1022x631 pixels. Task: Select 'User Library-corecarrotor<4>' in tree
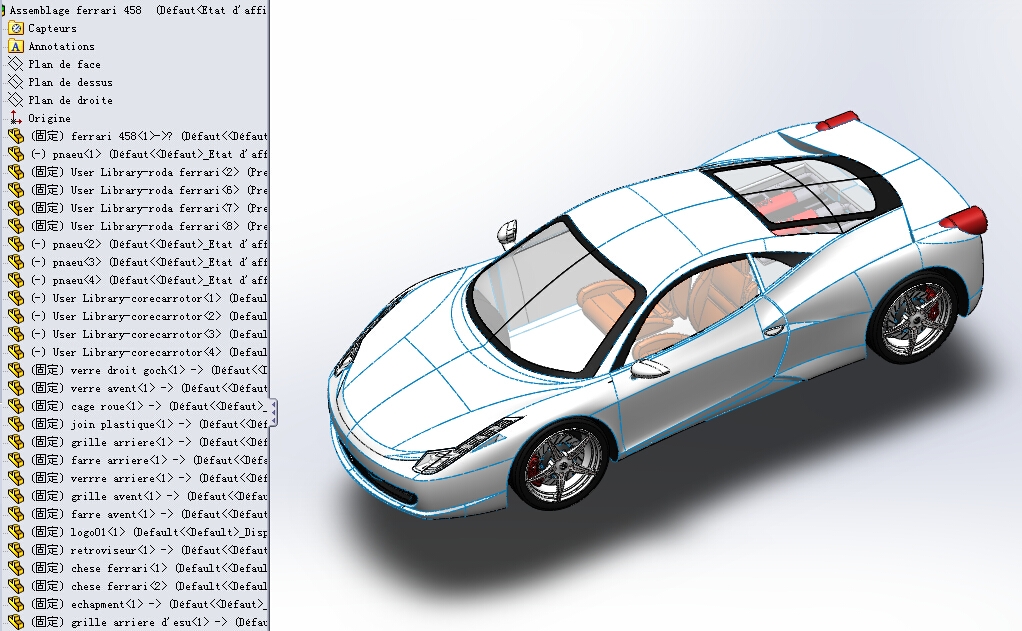click(149, 352)
